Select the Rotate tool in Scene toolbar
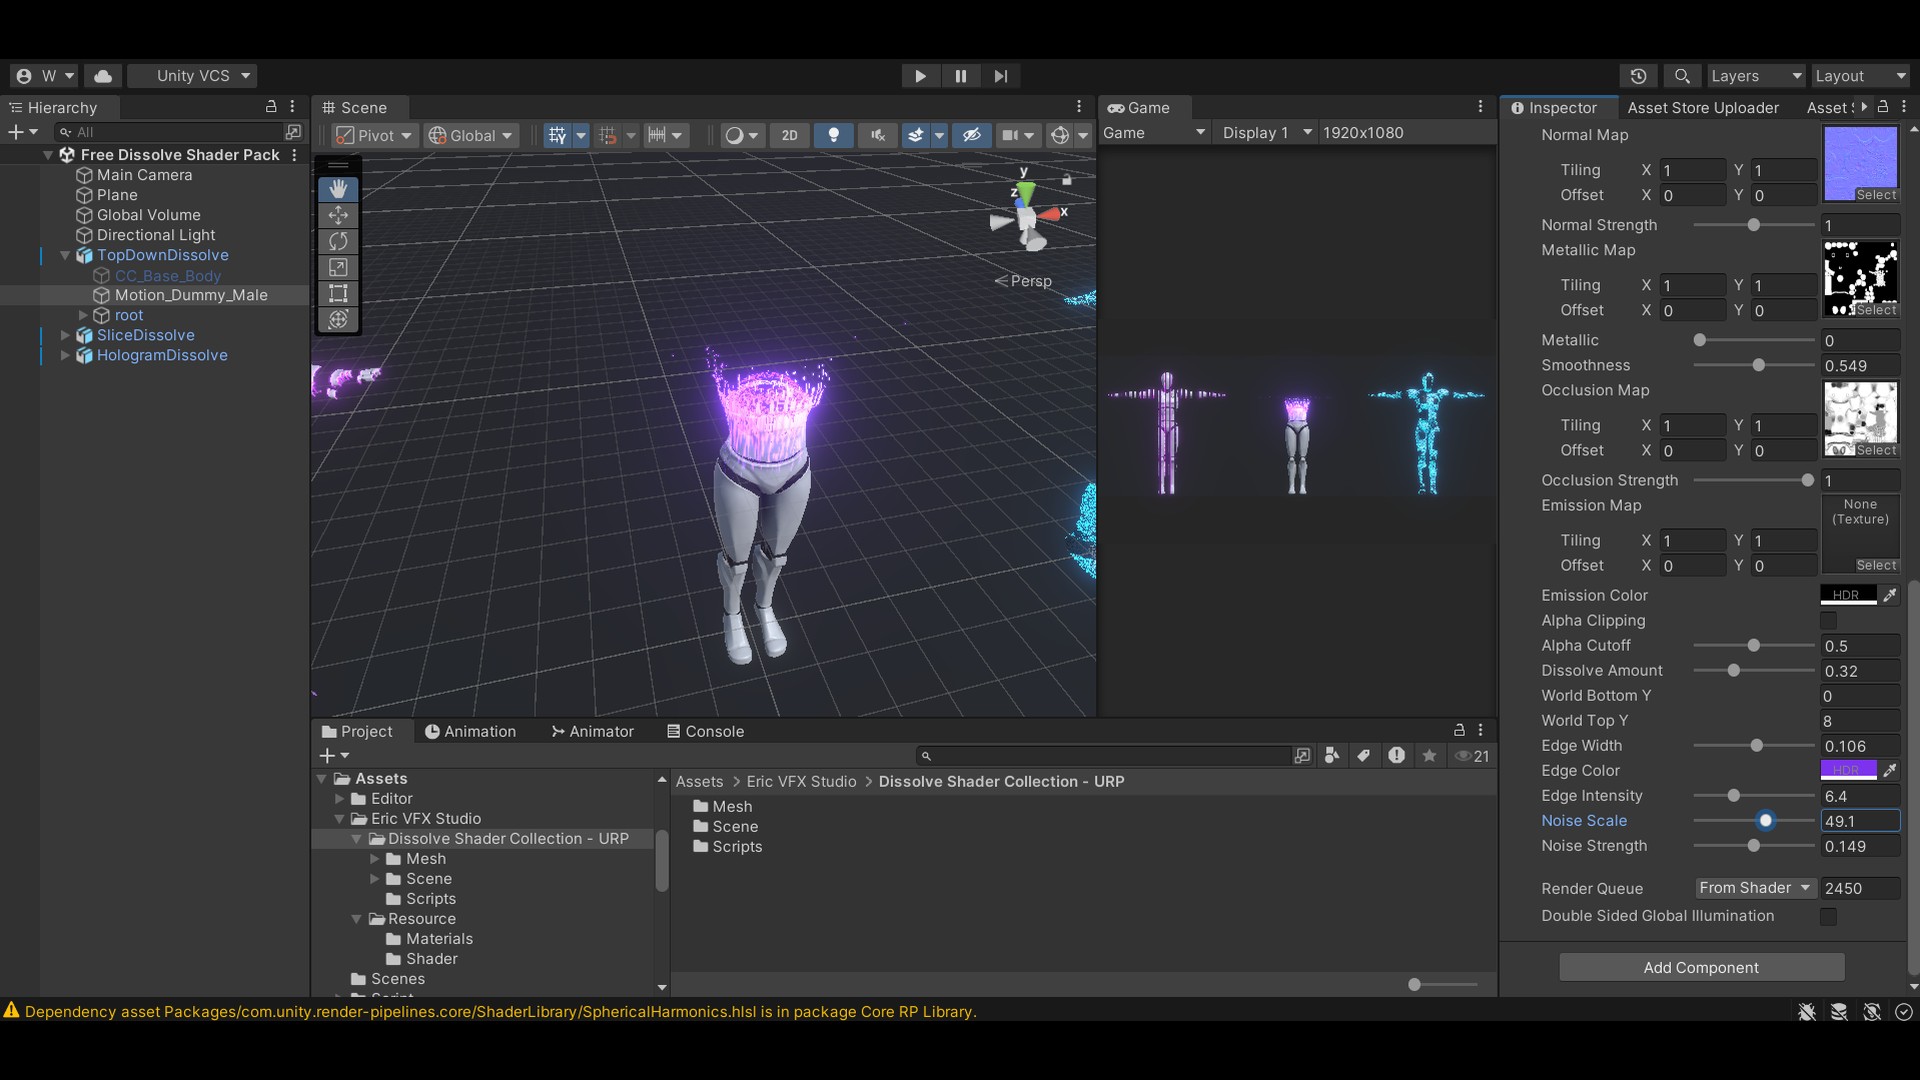Viewport: 1920px width, 1080px height. pos(338,241)
